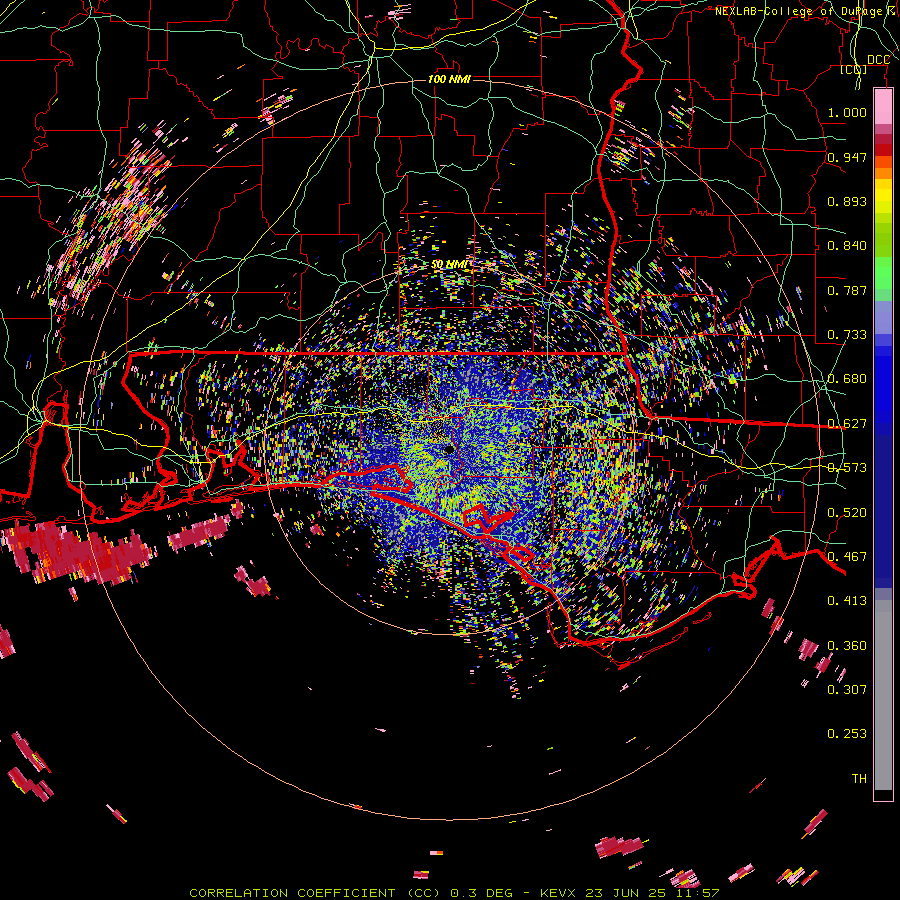Select the 0.627 value on the scale
The width and height of the screenshot is (900, 900).
click(847, 424)
